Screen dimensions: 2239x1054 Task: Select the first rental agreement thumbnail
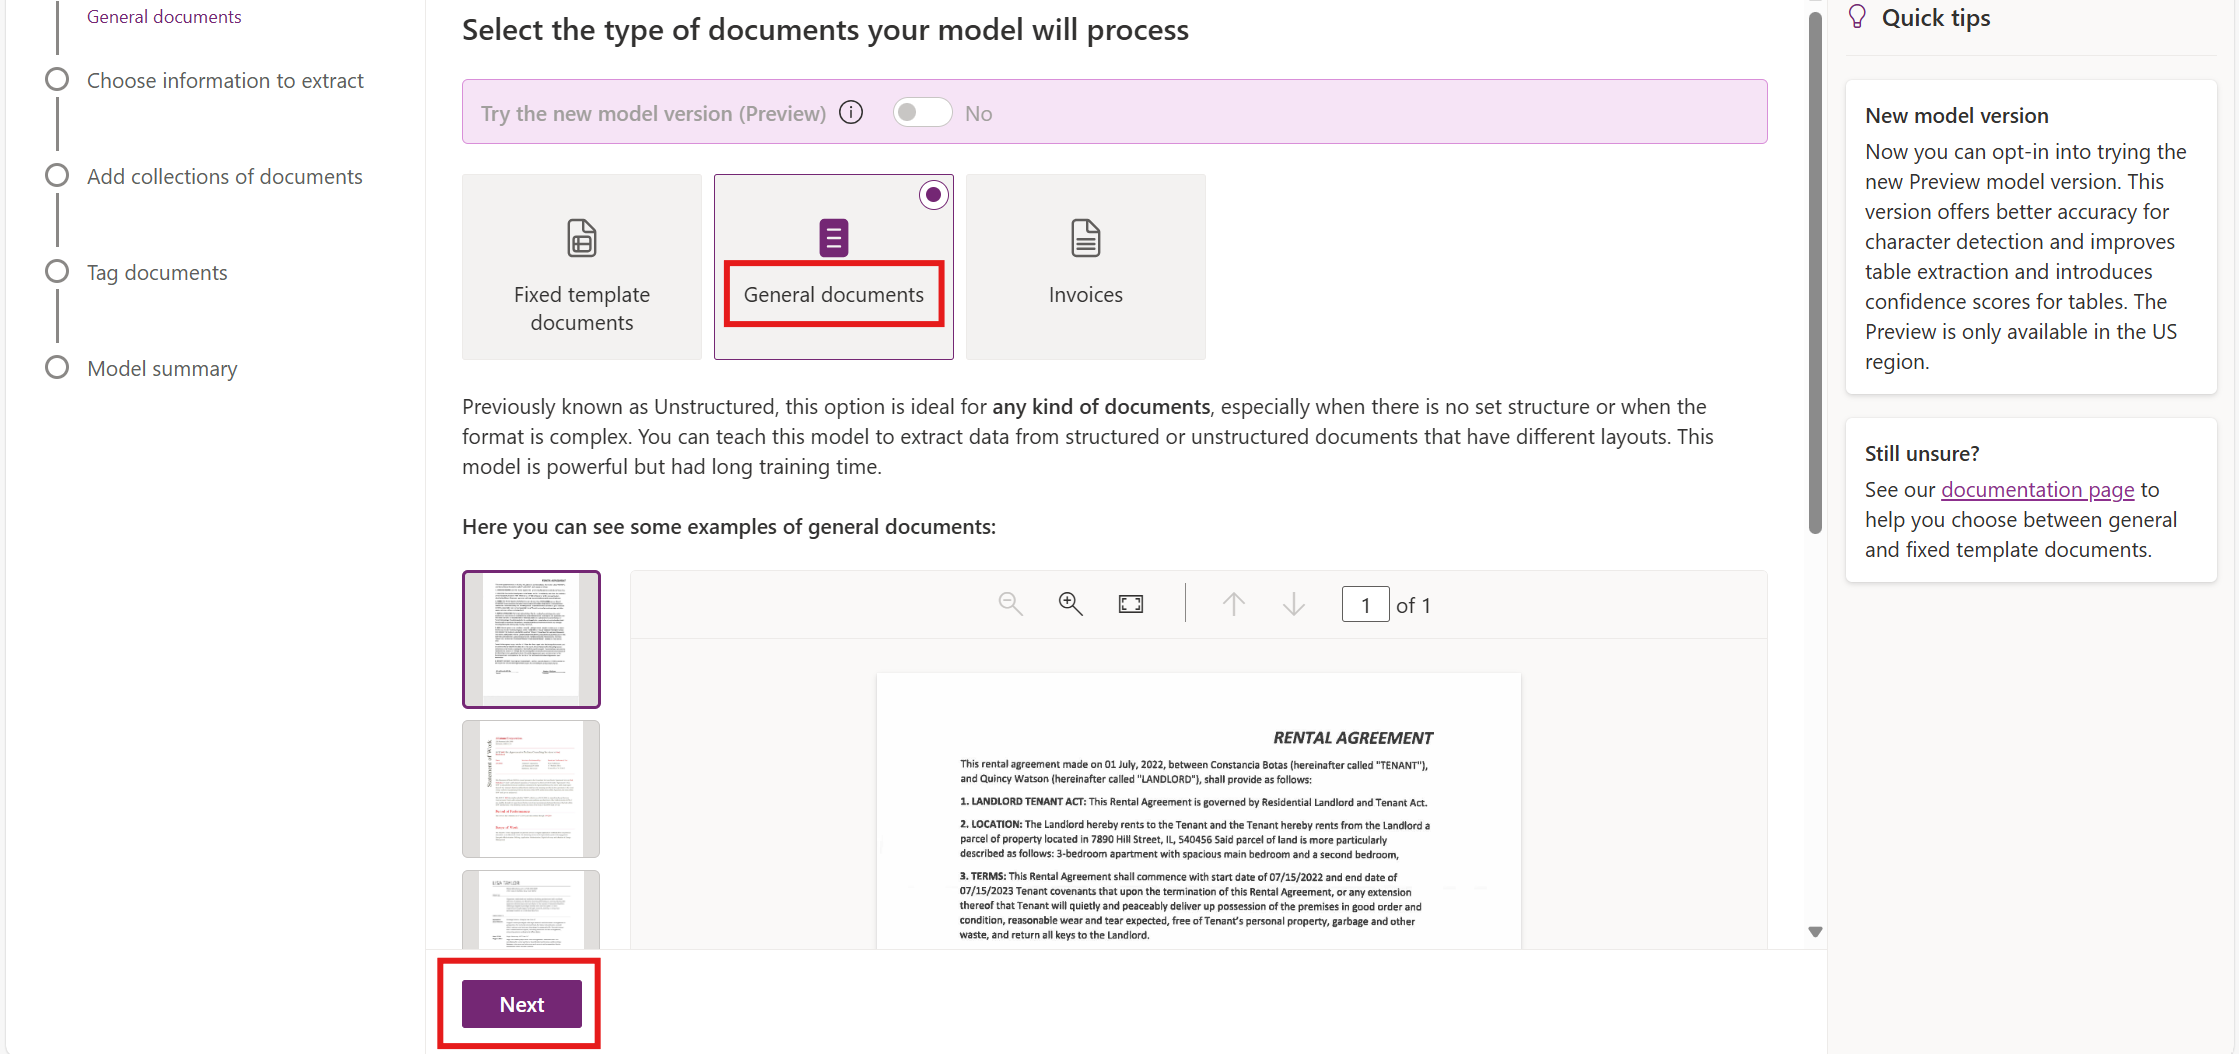531,639
